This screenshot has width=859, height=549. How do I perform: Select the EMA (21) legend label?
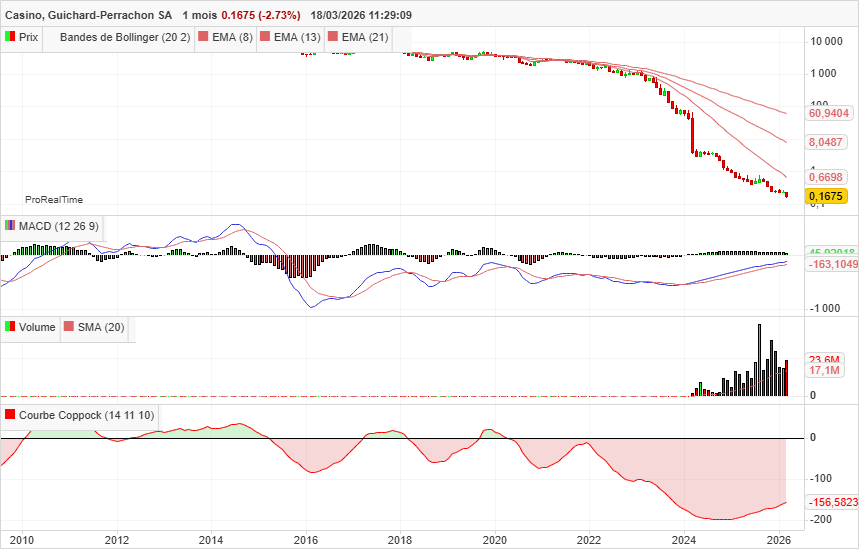[365, 37]
